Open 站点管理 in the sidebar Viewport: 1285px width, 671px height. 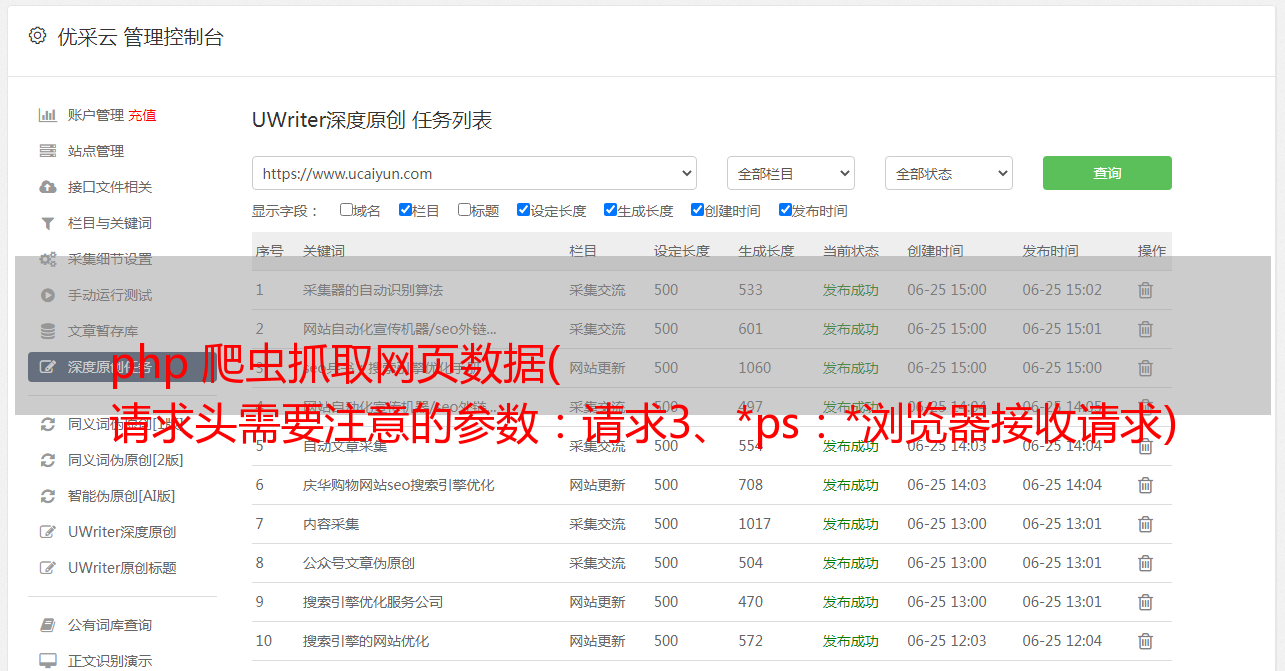tap(96, 151)
